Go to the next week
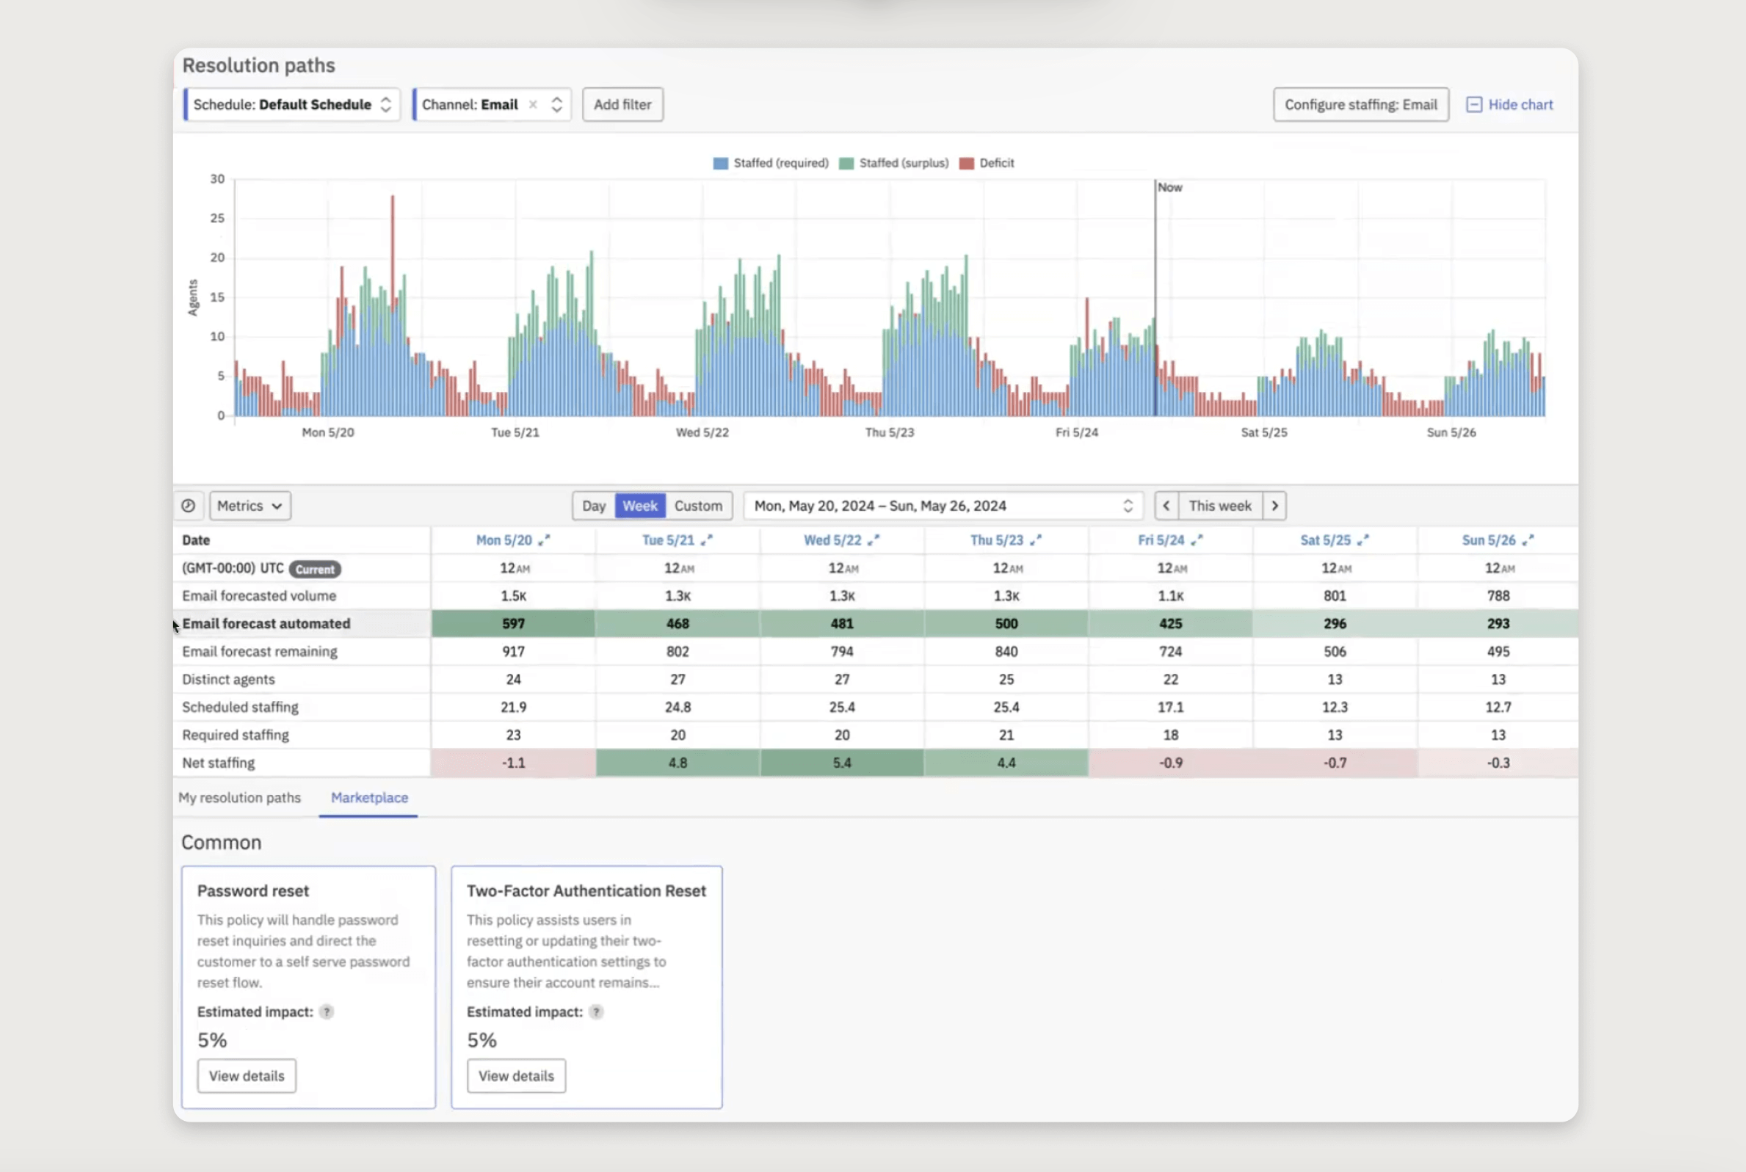 click(1275, 506)
